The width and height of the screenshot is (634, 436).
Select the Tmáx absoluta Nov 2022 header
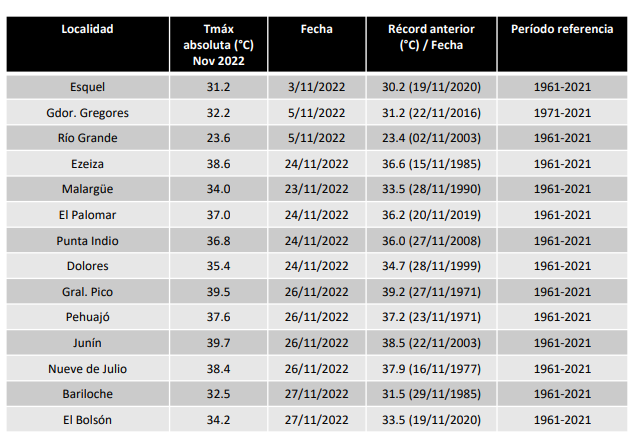click(x=218, y=45)
